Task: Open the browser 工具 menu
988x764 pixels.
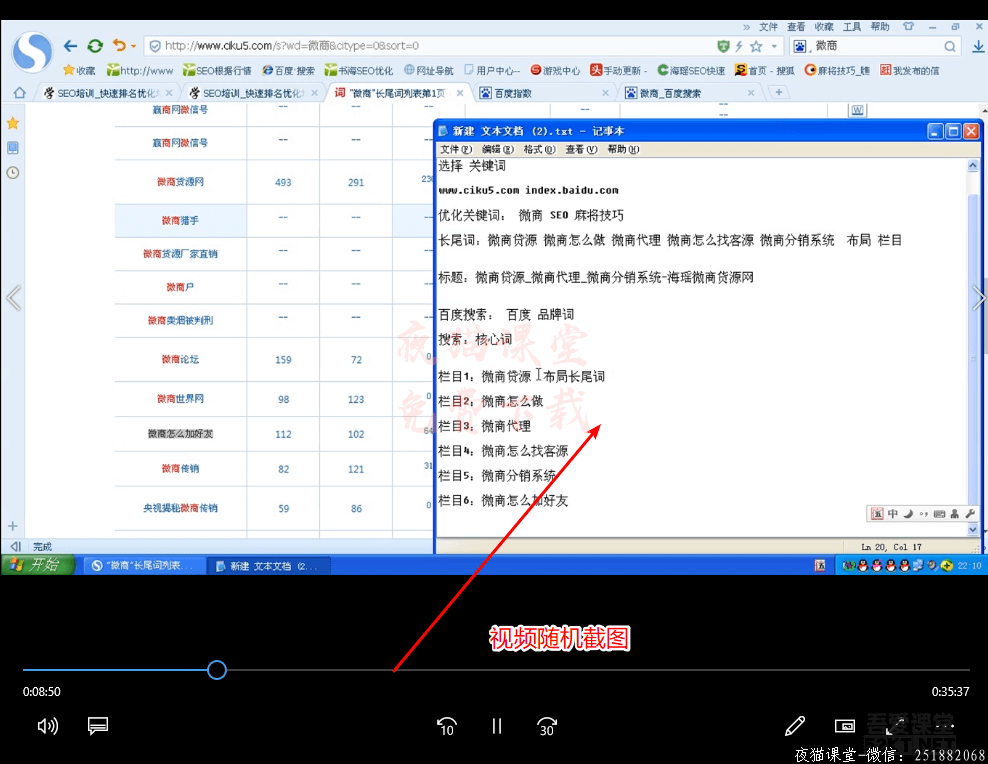Action: (x=852, y=26)
